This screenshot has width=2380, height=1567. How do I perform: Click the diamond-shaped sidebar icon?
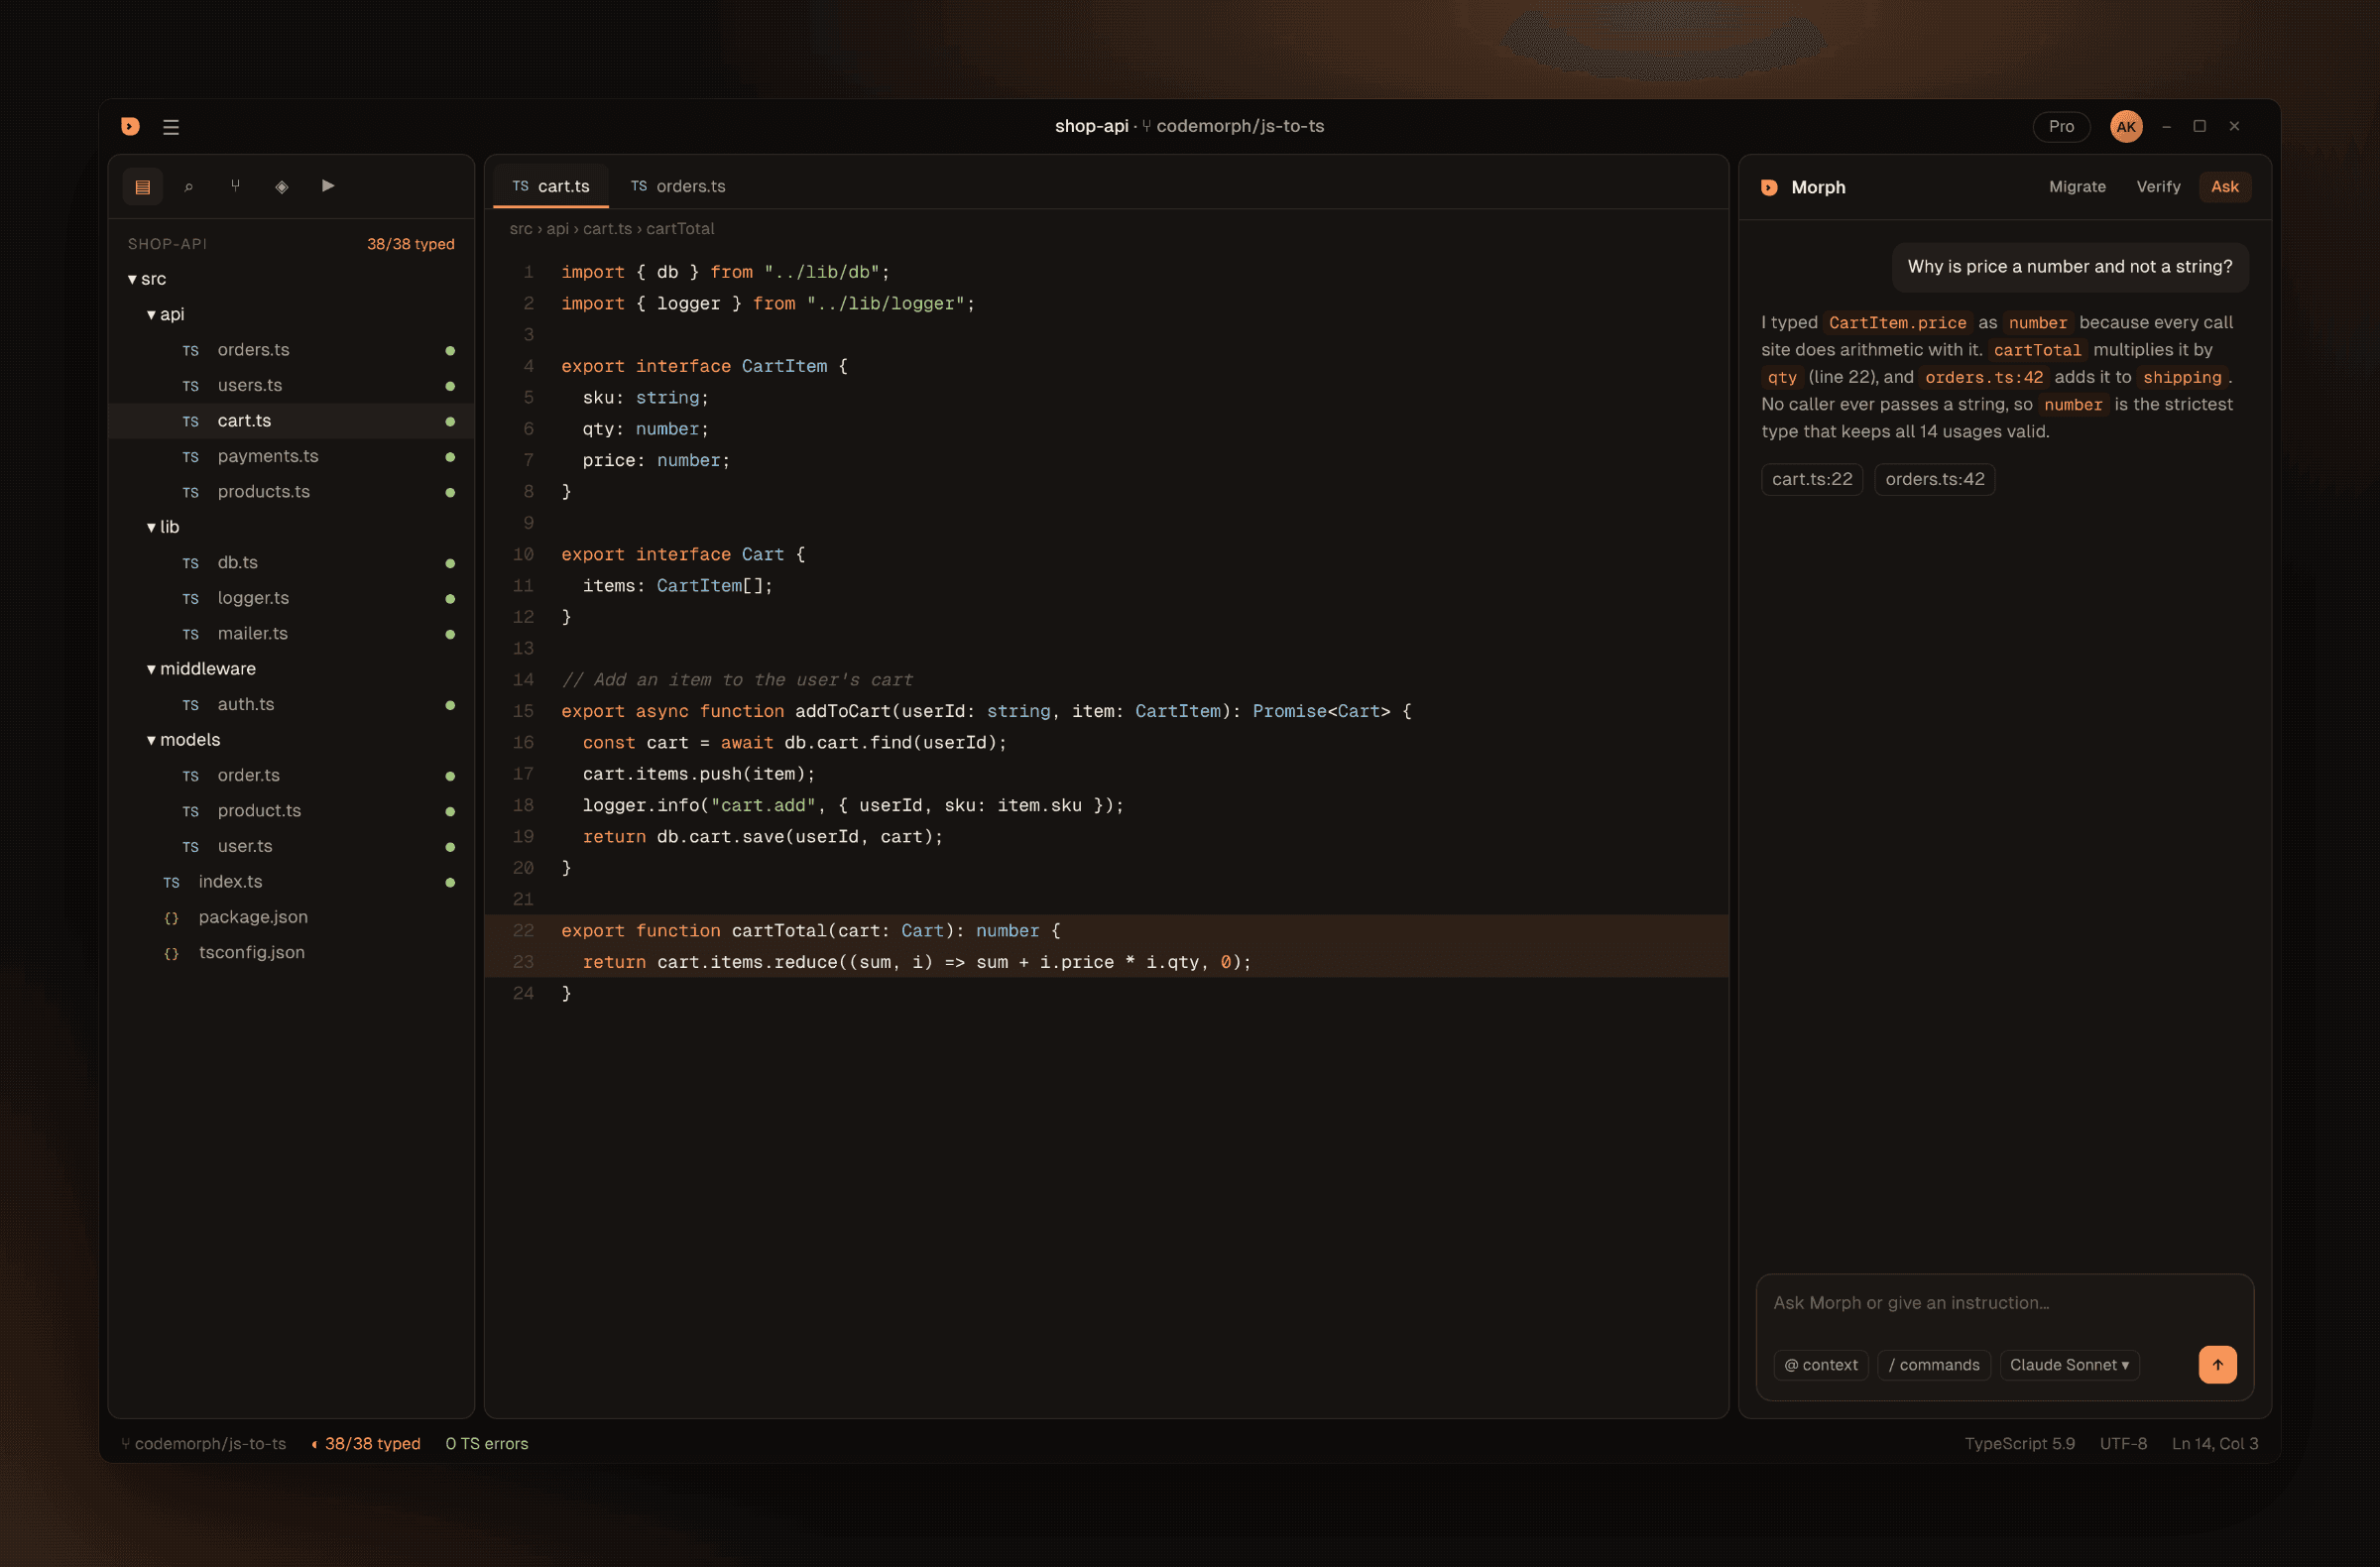click(x=282, y=186)
